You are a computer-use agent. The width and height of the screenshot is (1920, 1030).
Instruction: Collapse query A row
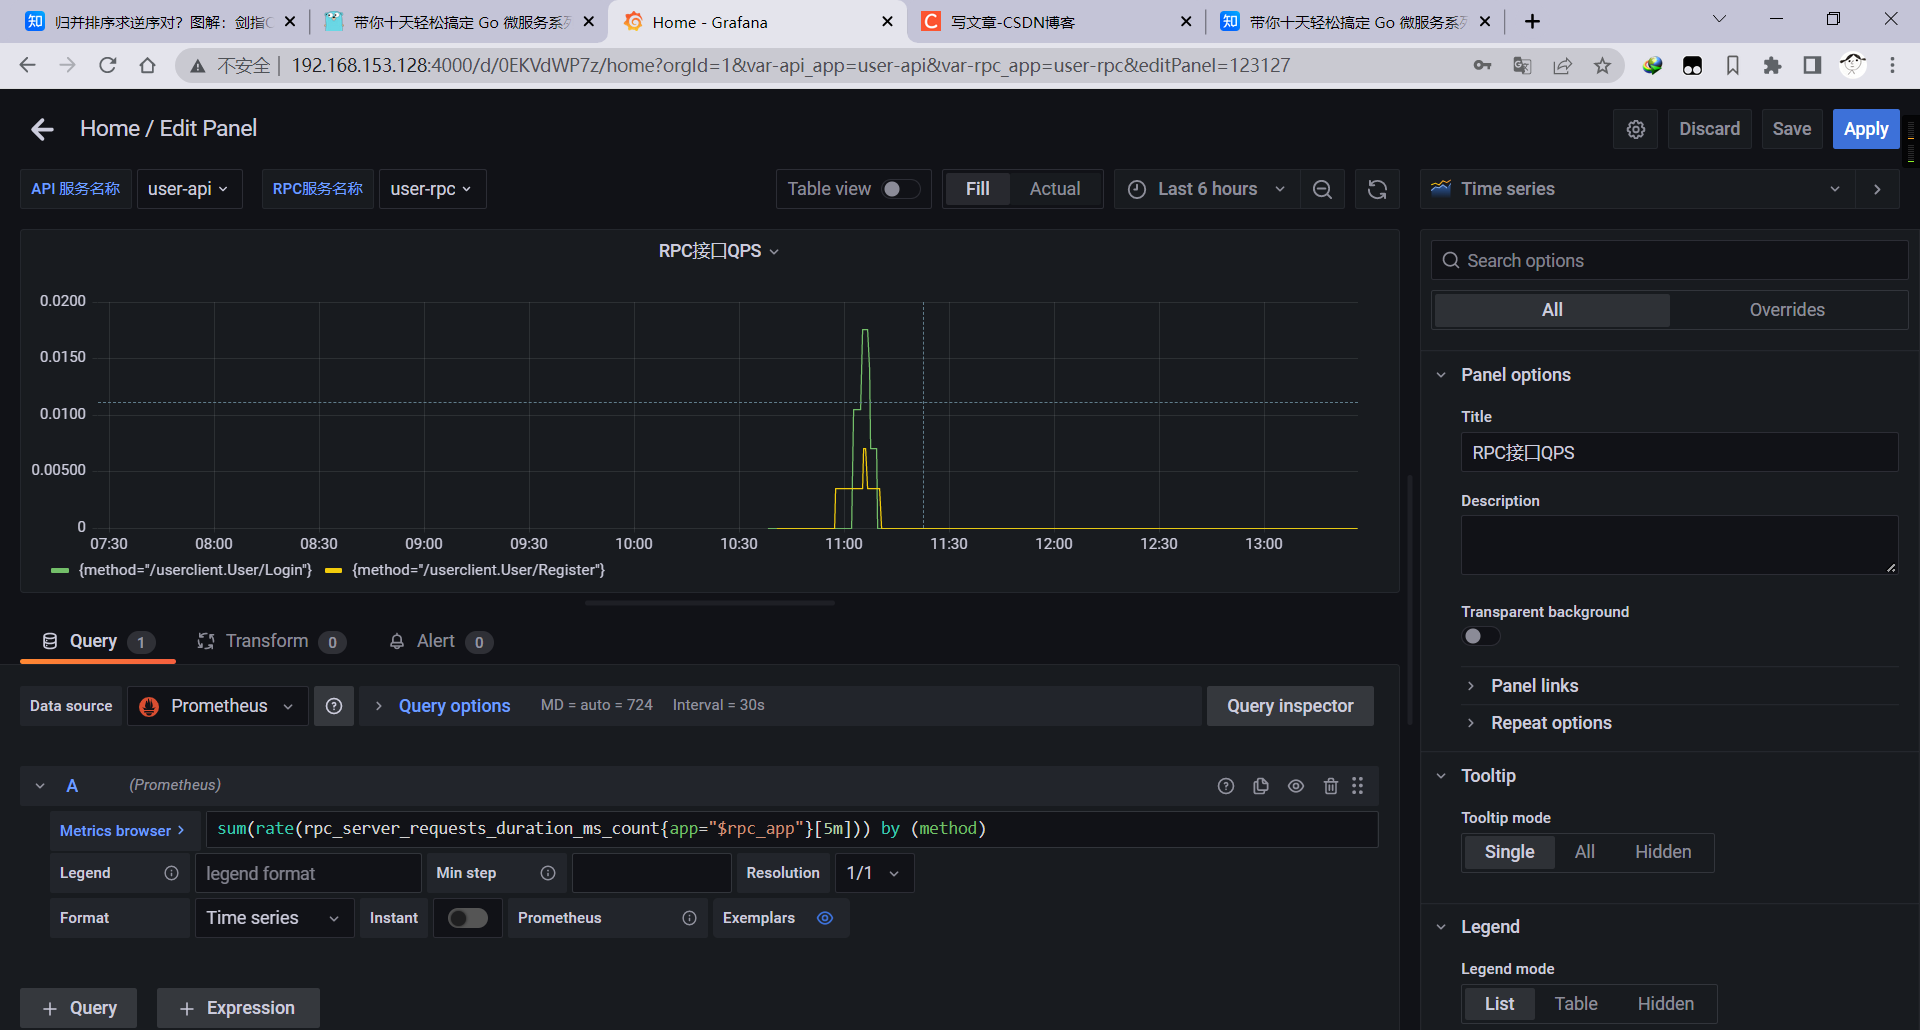[40, 786]
